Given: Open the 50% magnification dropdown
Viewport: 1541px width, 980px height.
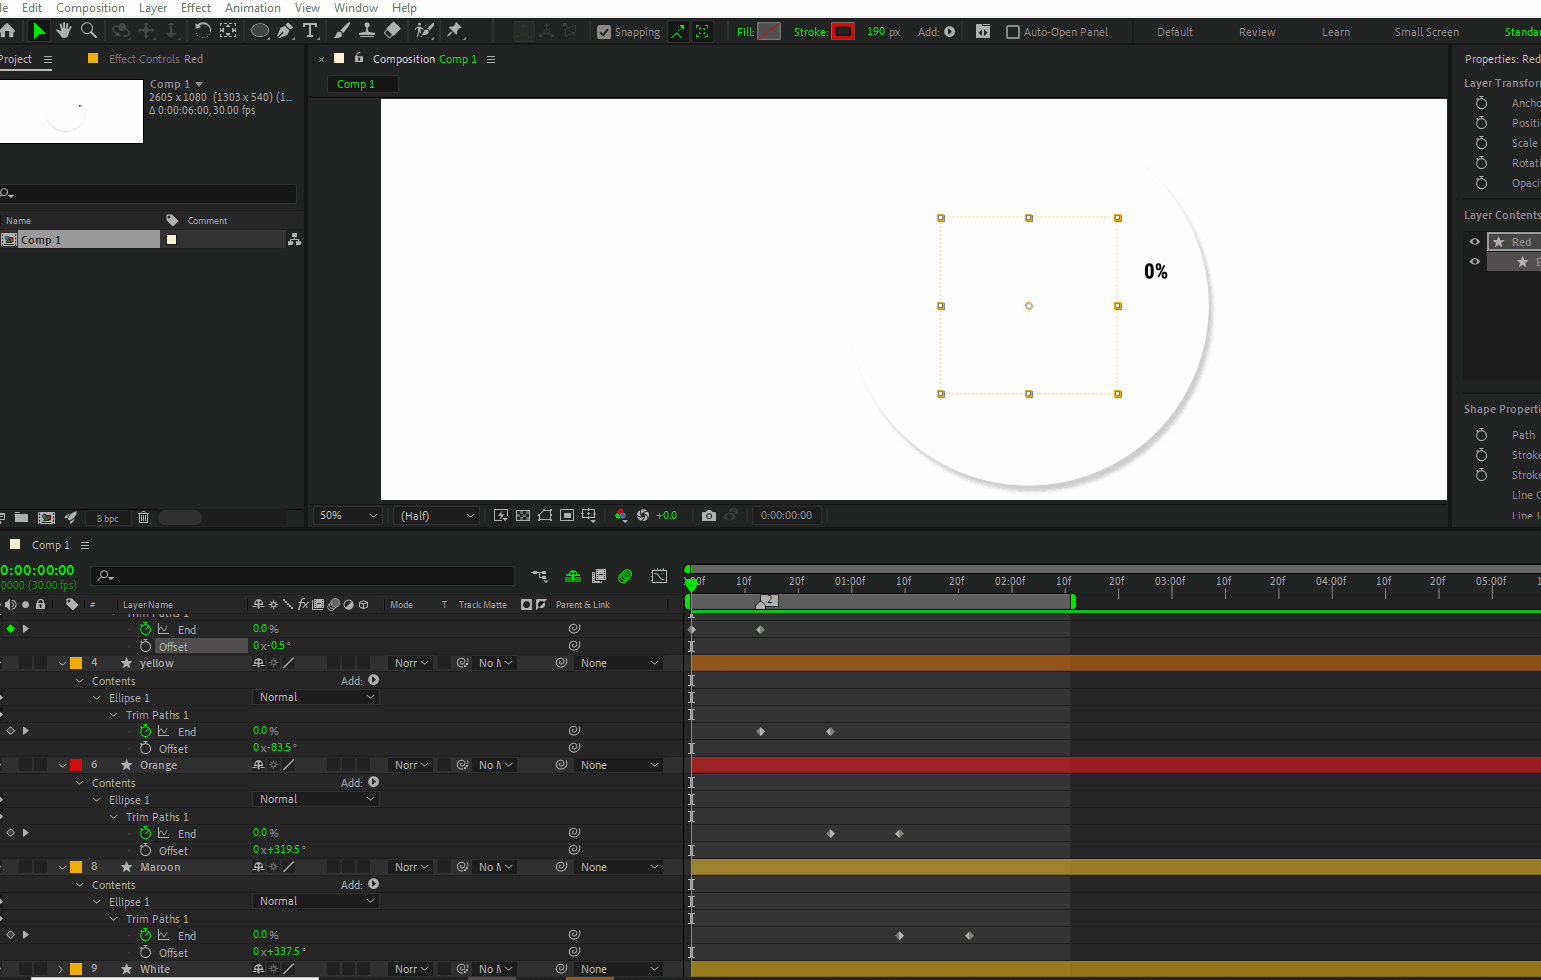Looking at the screenshot, I should point(348,515).
